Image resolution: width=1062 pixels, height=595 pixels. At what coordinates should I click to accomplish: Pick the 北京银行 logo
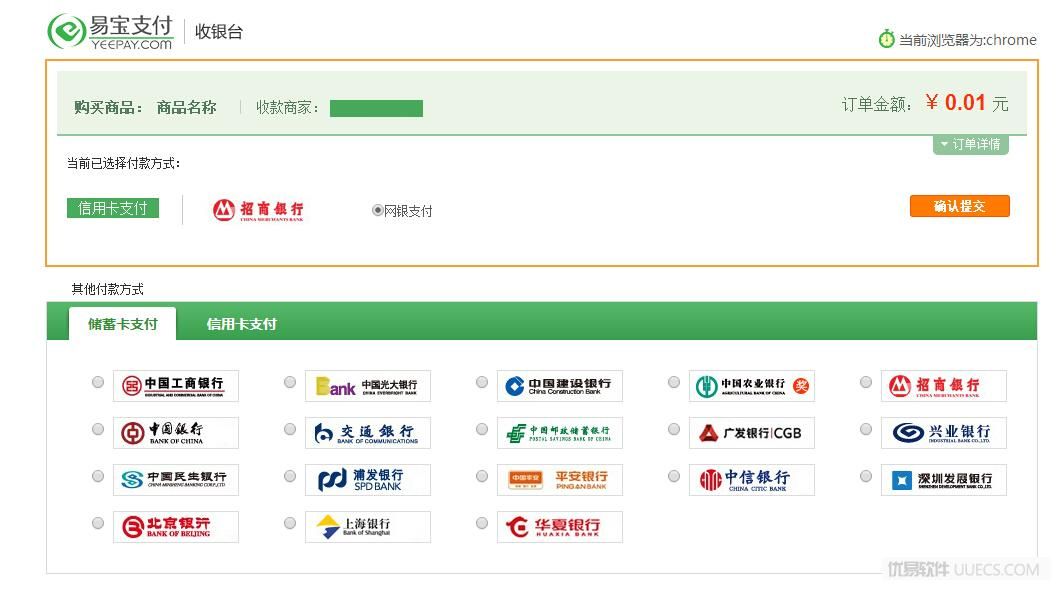pos(176,527)
